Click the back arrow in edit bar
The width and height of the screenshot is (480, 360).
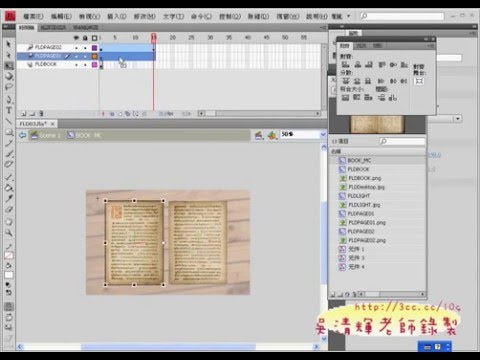[23, 135]
